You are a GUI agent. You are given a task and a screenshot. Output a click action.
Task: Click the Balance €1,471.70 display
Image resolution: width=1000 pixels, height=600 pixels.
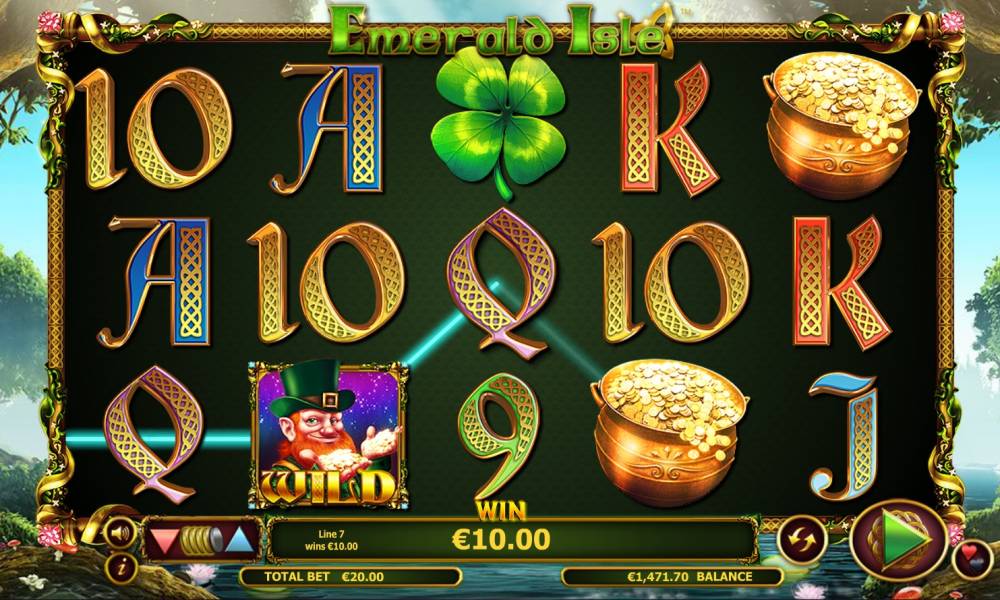(x=672, y=576)
